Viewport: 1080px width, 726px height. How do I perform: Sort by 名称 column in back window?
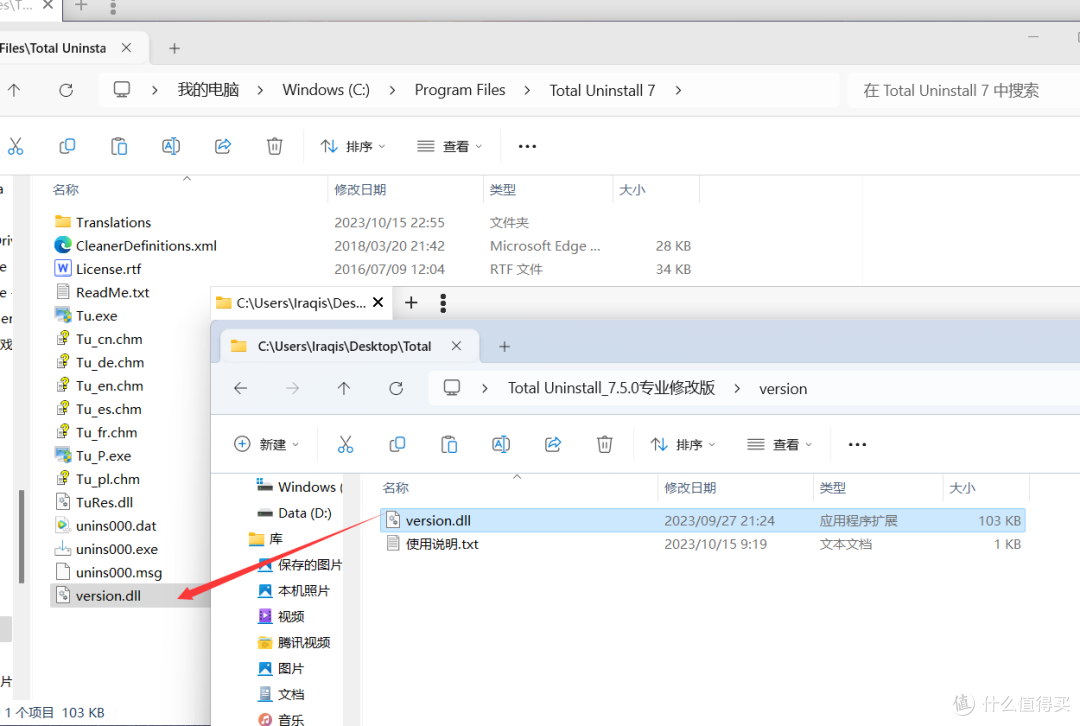(65, 189)
